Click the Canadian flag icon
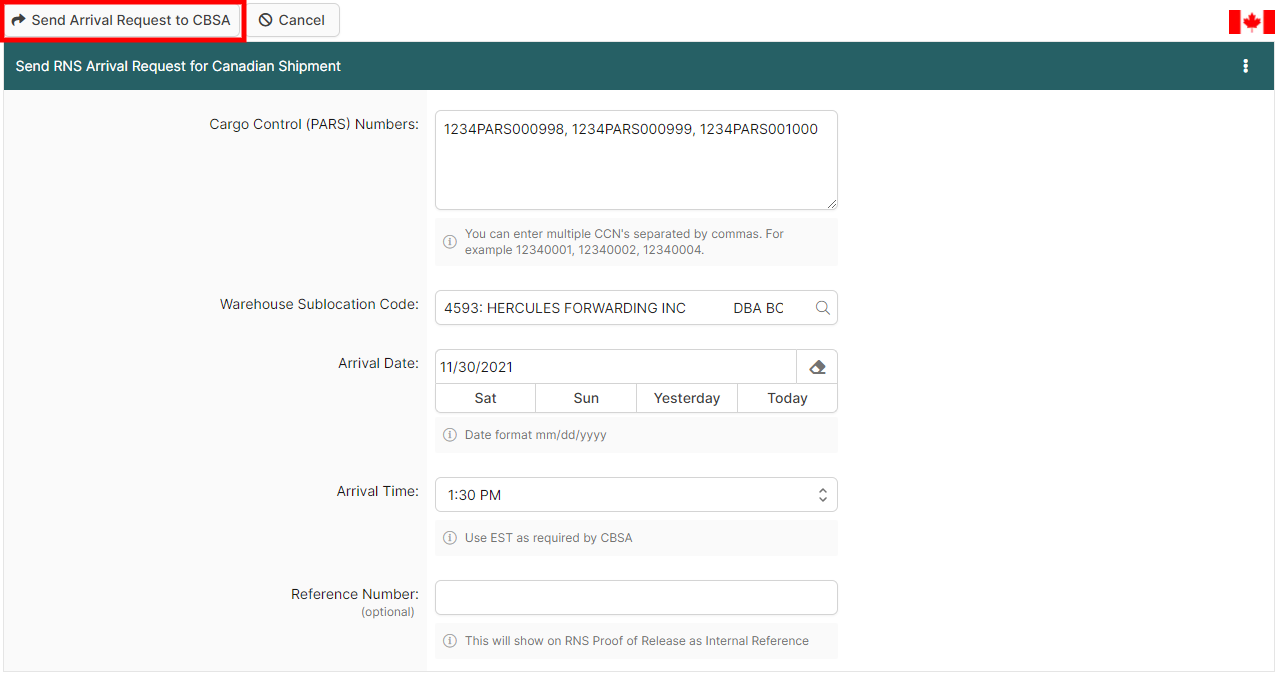1288x678 pixels. 1251,22
